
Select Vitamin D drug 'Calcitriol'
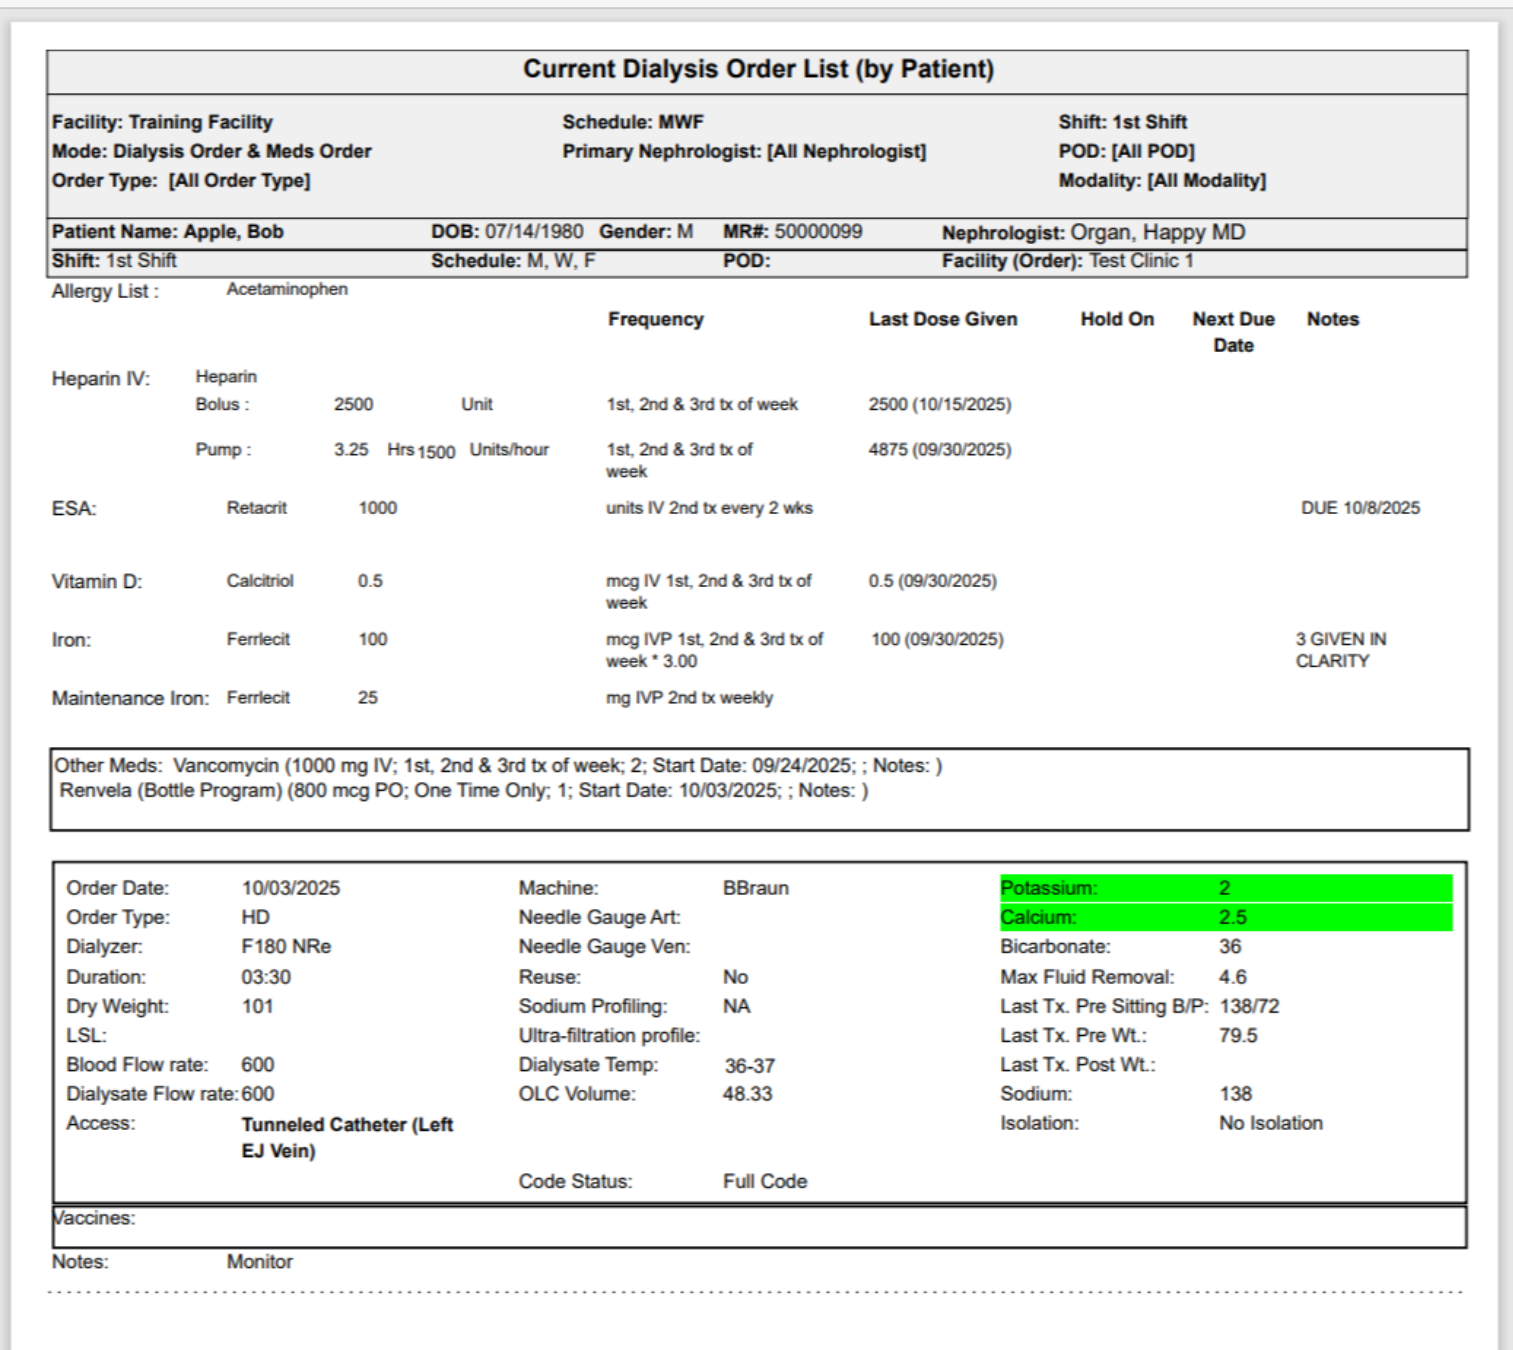click(260, 581)
